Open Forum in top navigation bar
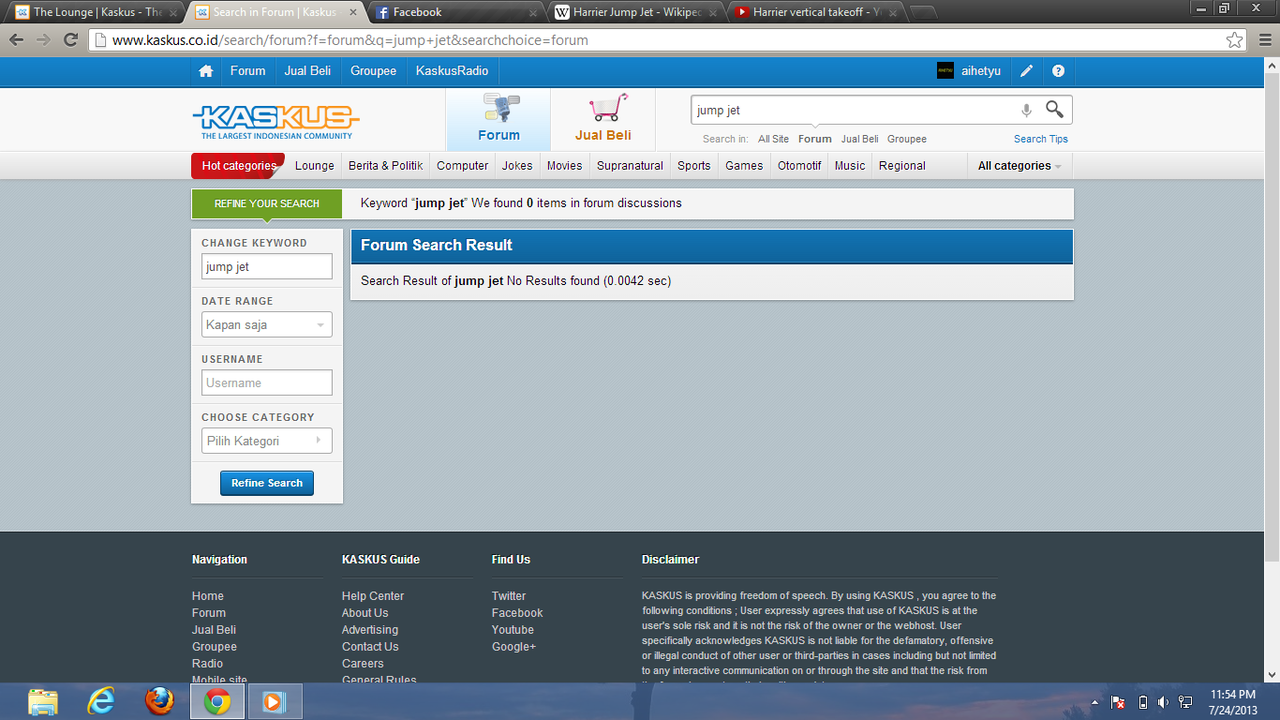Screen dimensions: 1280x720 tap(247, 71)
